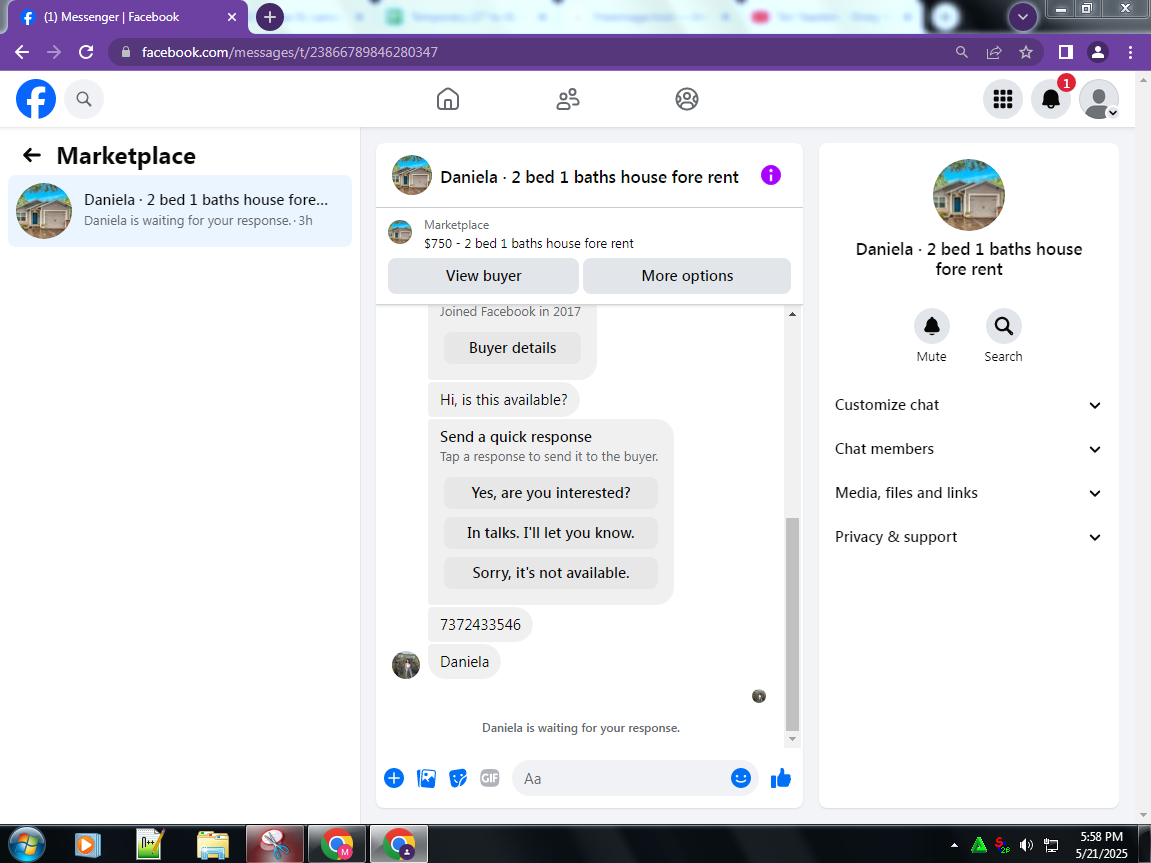Viewport: 1151px width, 863px height.
Task: Open the Friends icon in top nav
Action: [x=567, y=99]
